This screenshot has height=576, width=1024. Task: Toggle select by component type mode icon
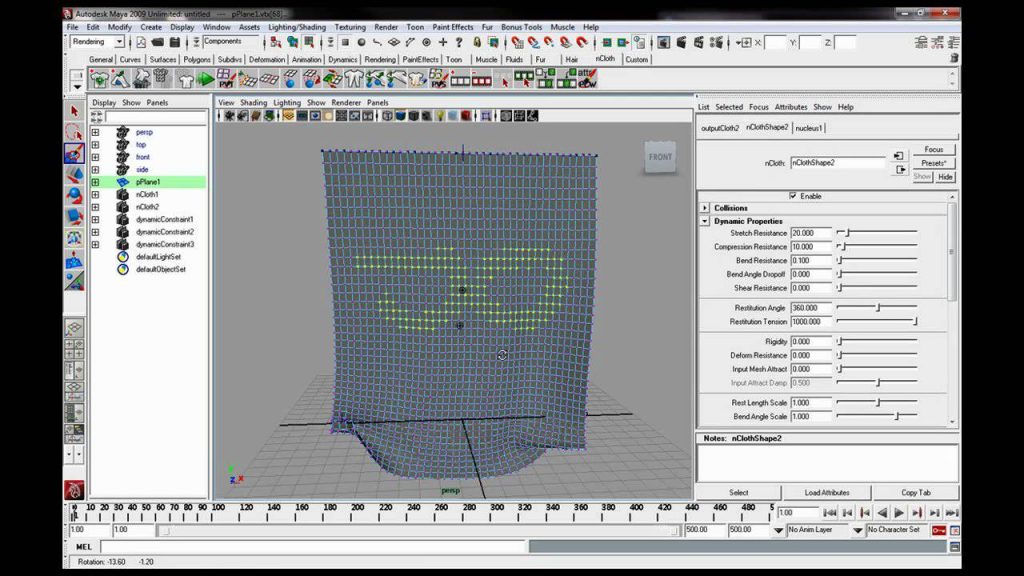click(x=309, y=42)
